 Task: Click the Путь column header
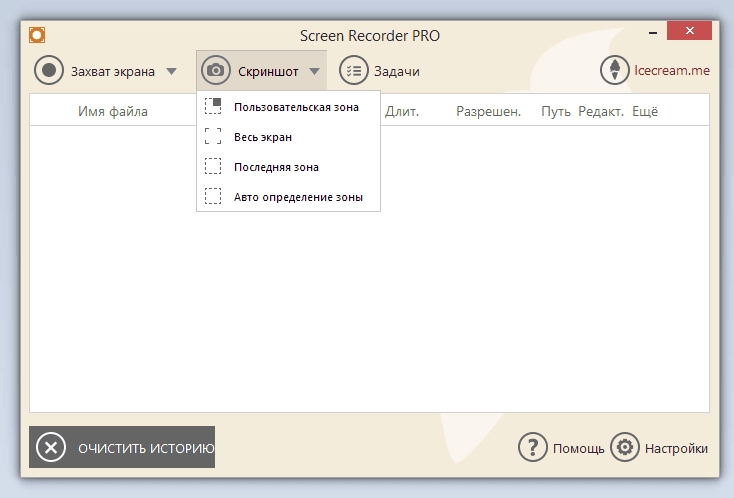click(x=556, y=111)
